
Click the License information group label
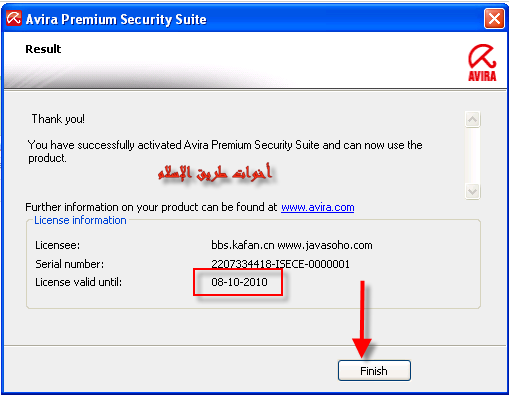point(80,220)
